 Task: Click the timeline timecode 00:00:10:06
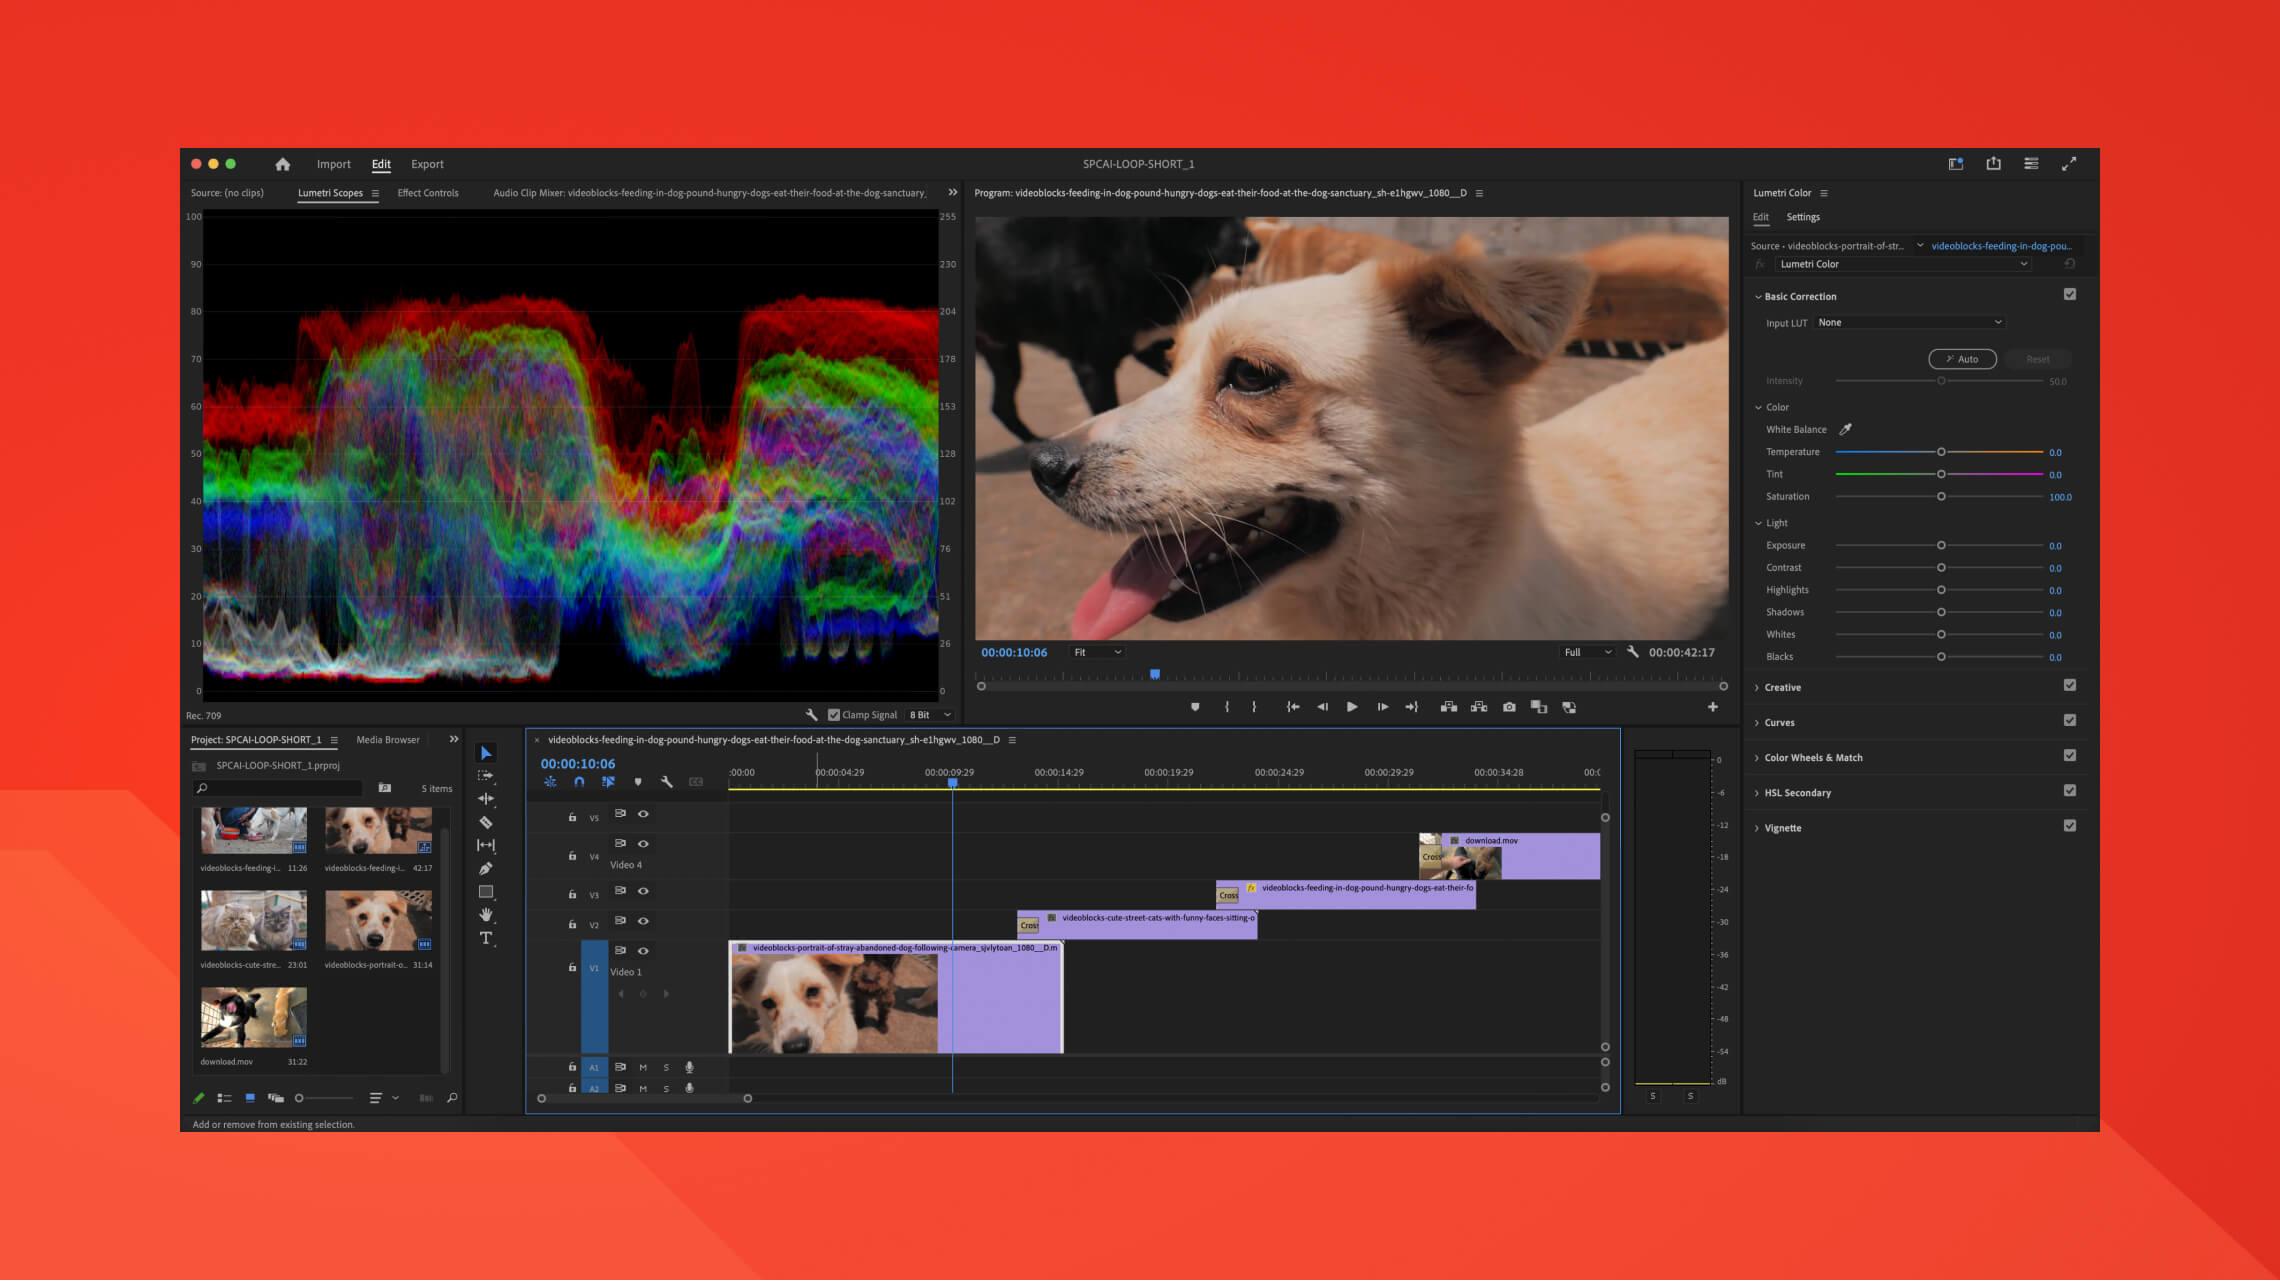point(578,764)
